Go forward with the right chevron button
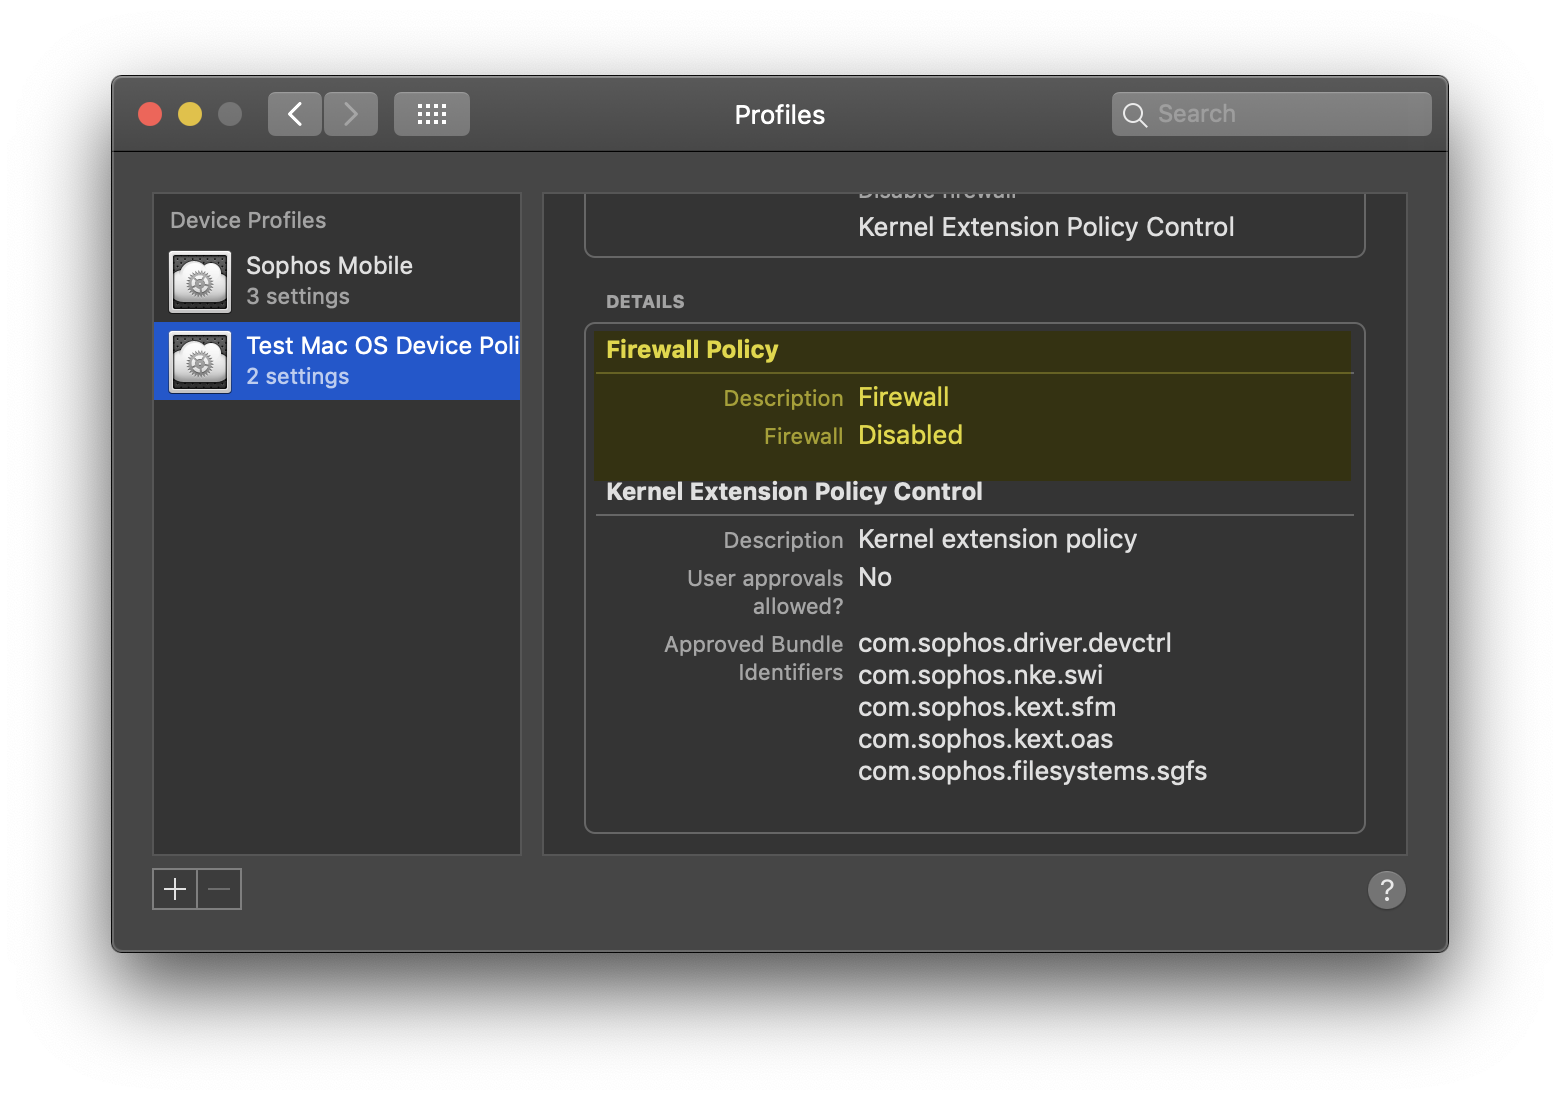This screenshot has height=1100, width=1560. (351, 114)
